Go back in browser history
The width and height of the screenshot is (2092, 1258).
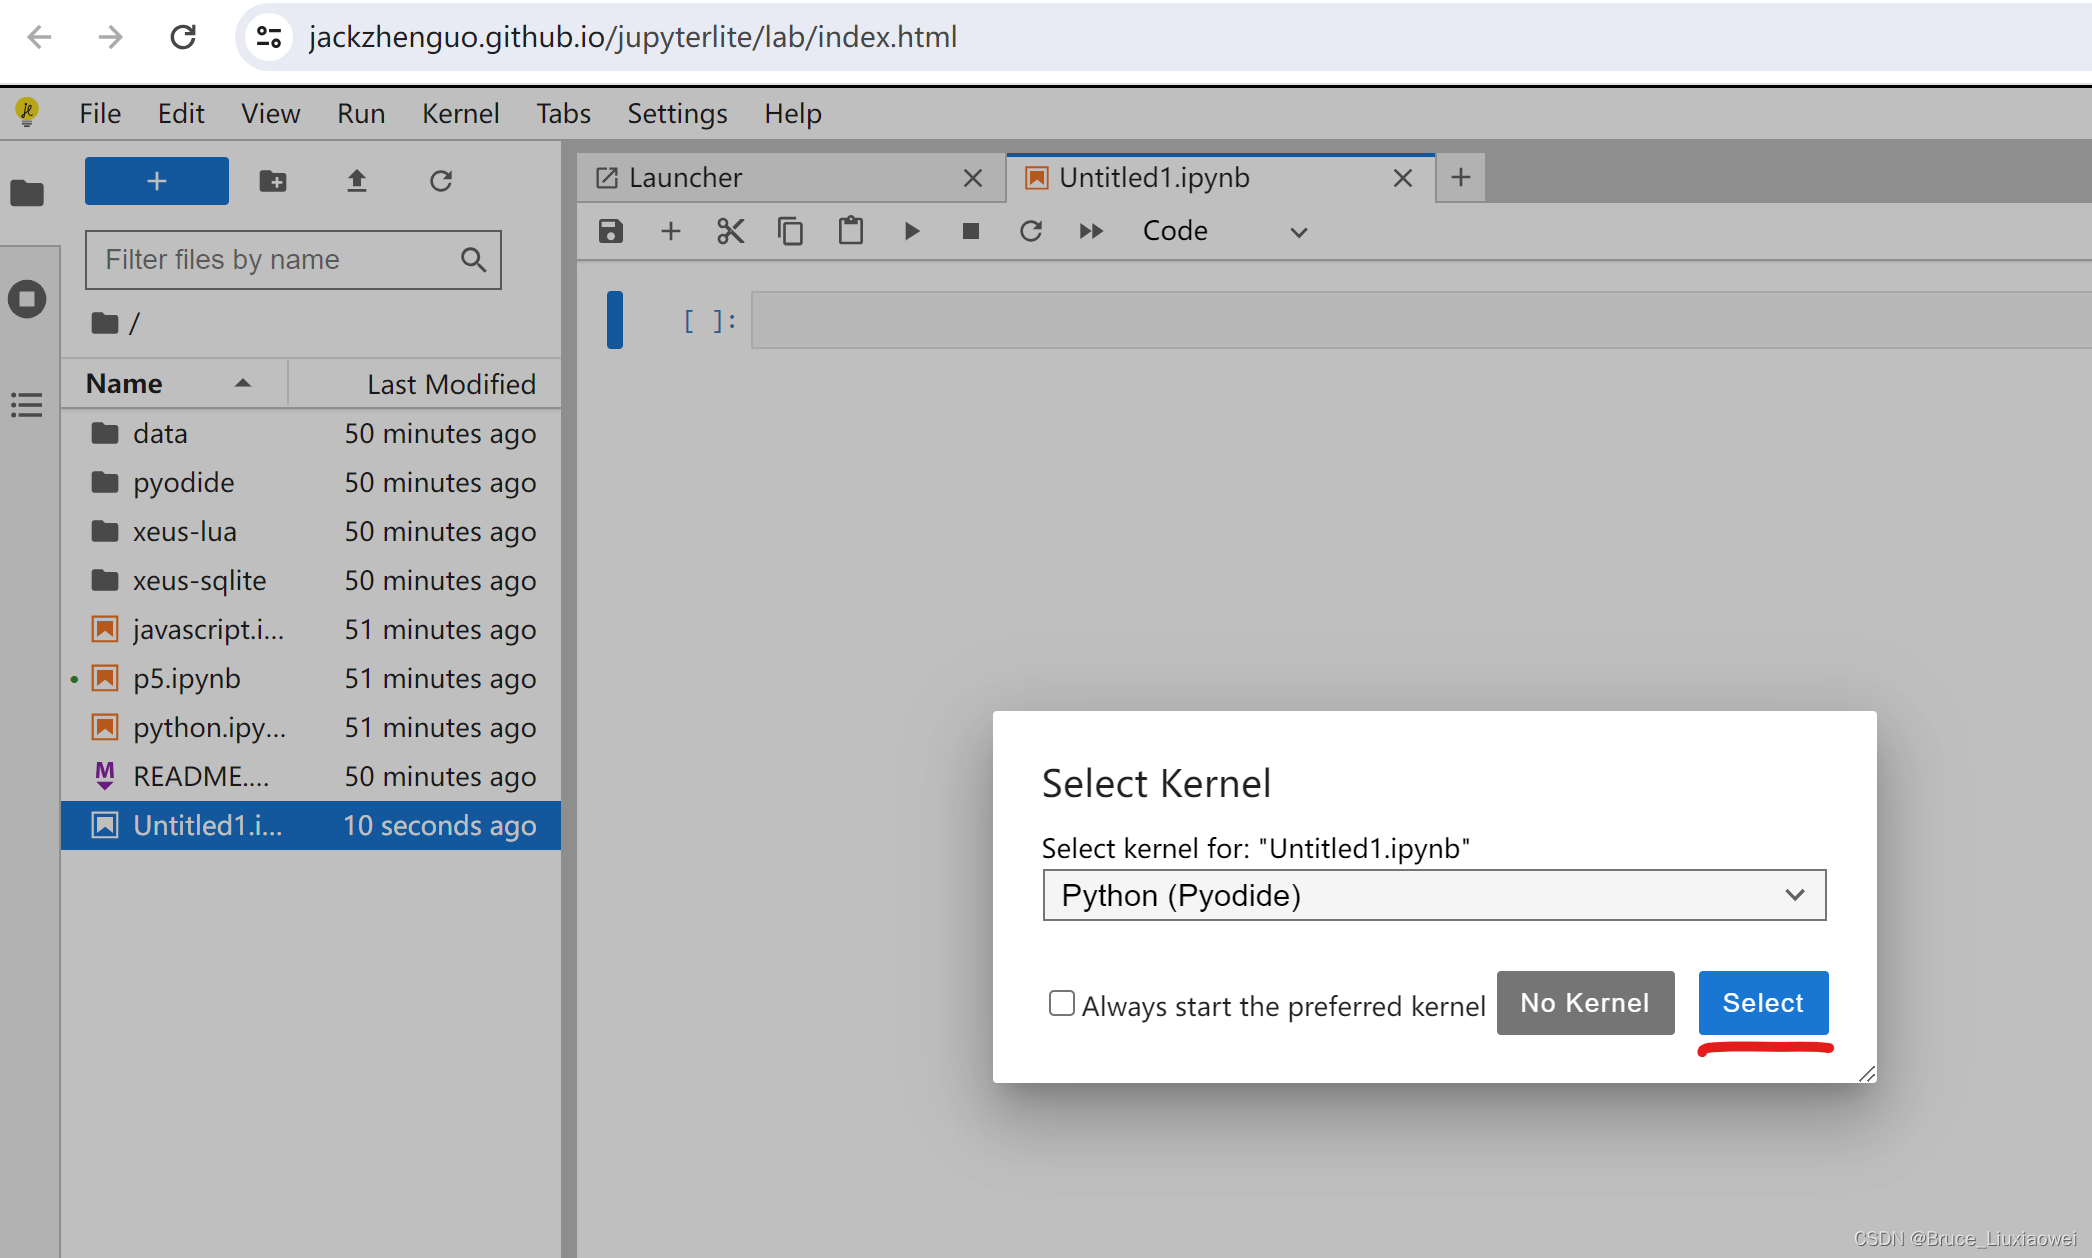pos(39,37)
